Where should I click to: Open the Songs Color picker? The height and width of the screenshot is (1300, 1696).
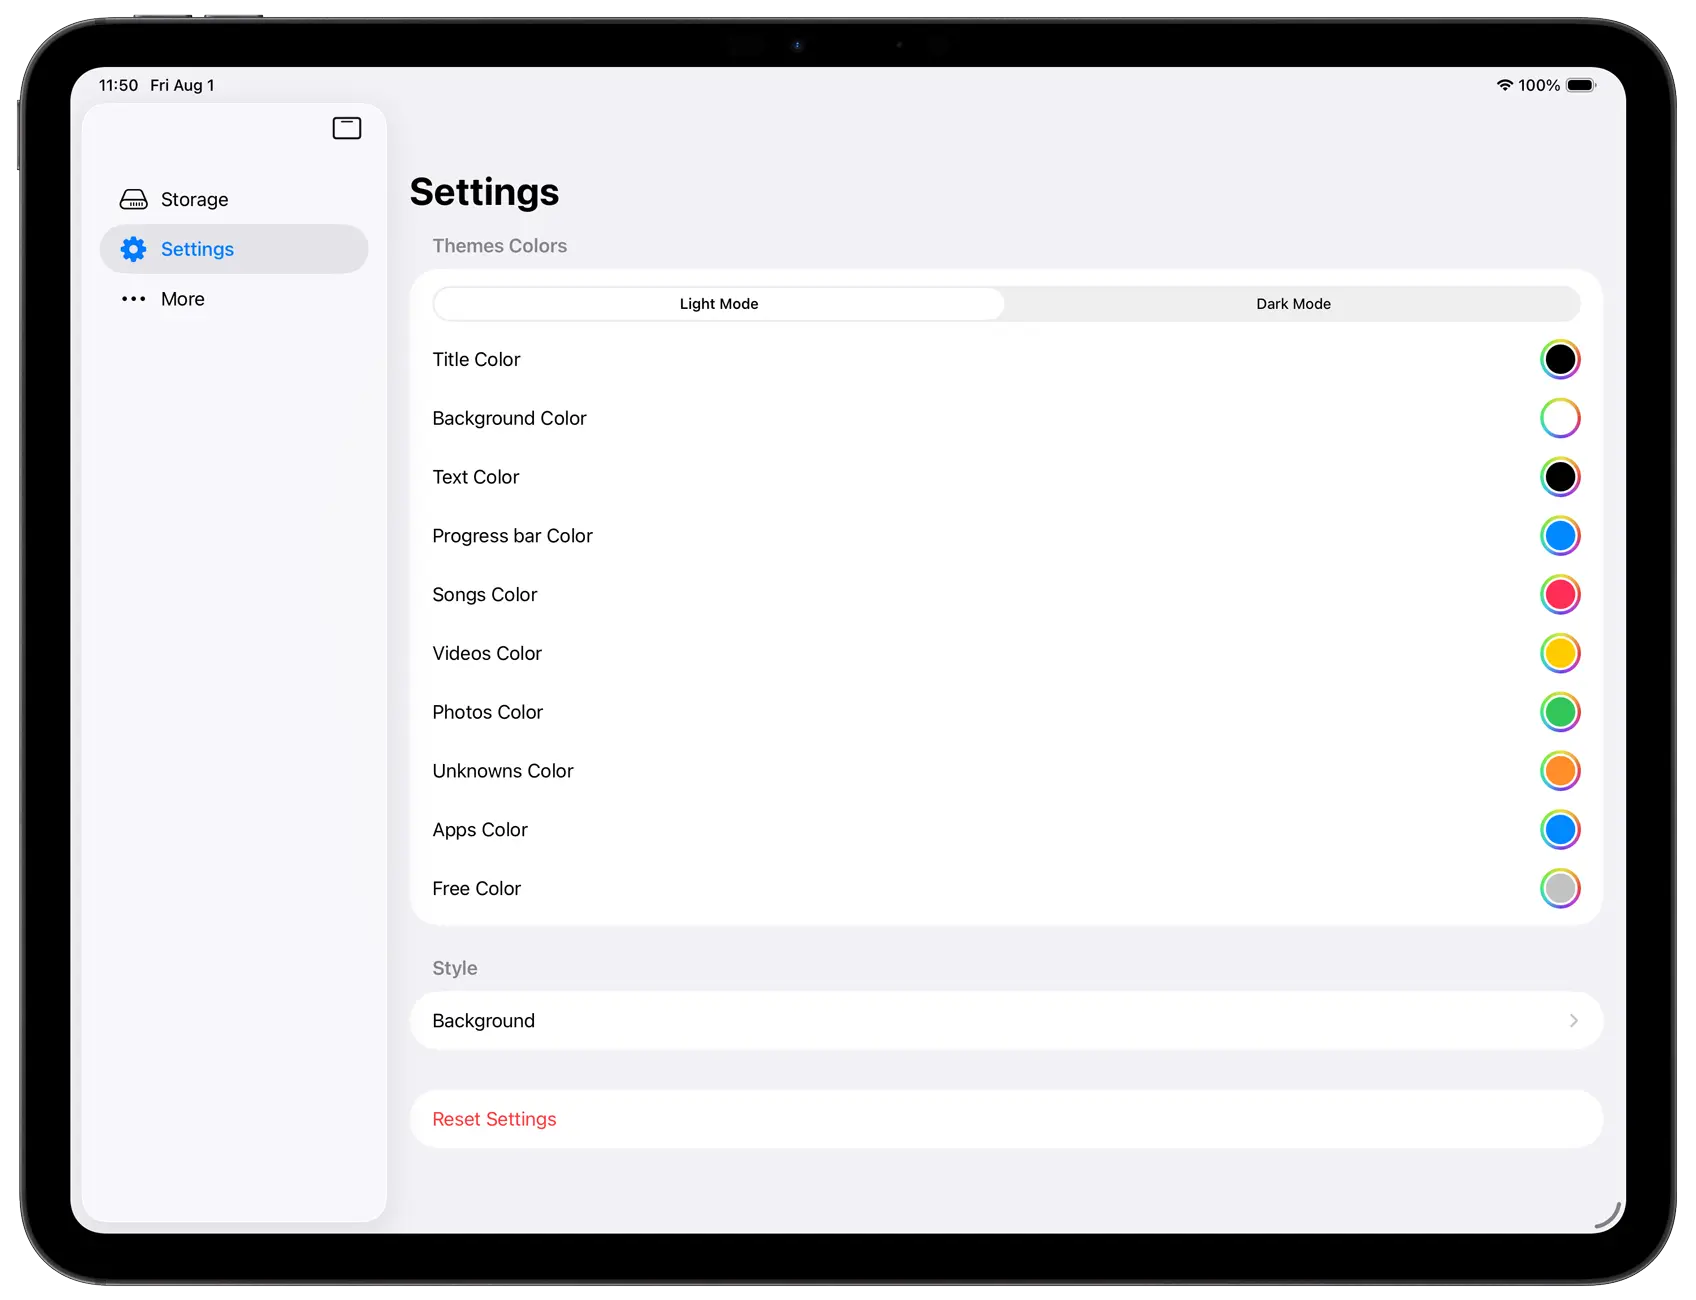click(1560, 595)
